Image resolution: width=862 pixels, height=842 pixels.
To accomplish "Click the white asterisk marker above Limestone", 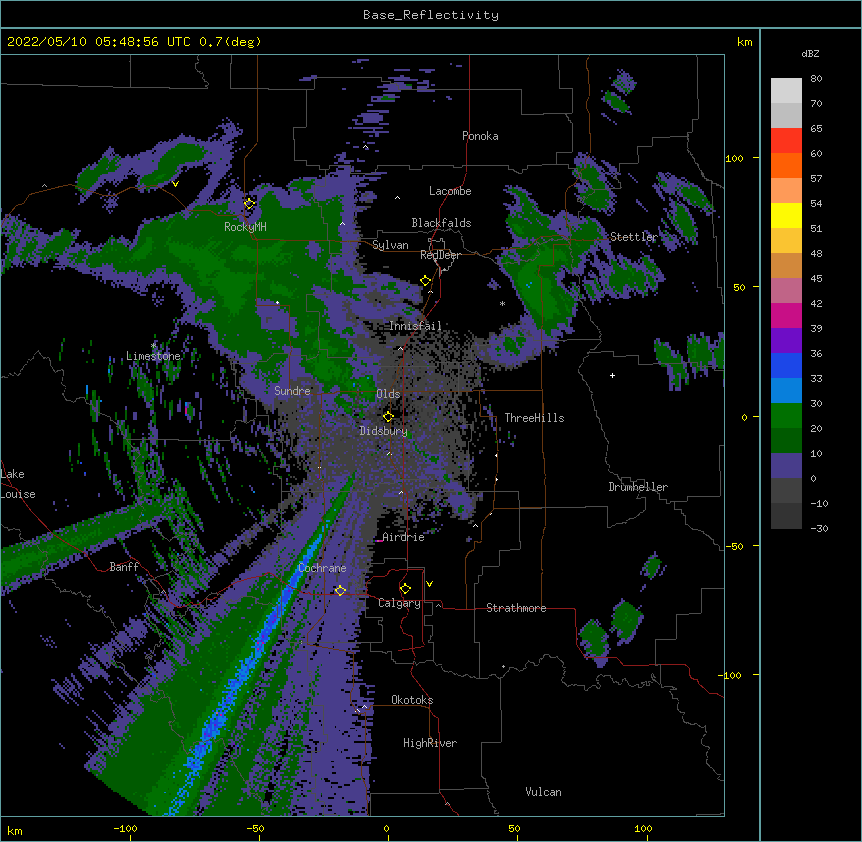I will tap(154, 346).
